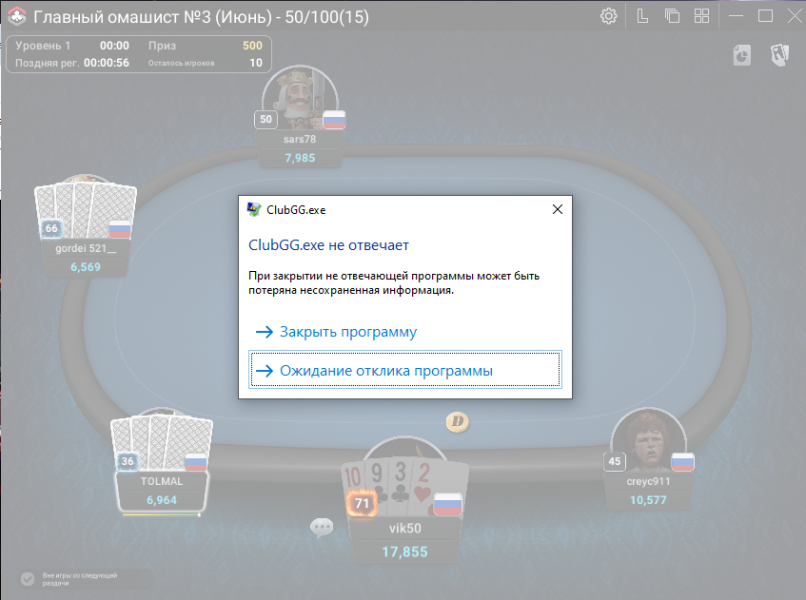Image resolution: width=806 pixels, height=600 pixels.
Task: Maximize the poker table window
Action: click(765, 16)
